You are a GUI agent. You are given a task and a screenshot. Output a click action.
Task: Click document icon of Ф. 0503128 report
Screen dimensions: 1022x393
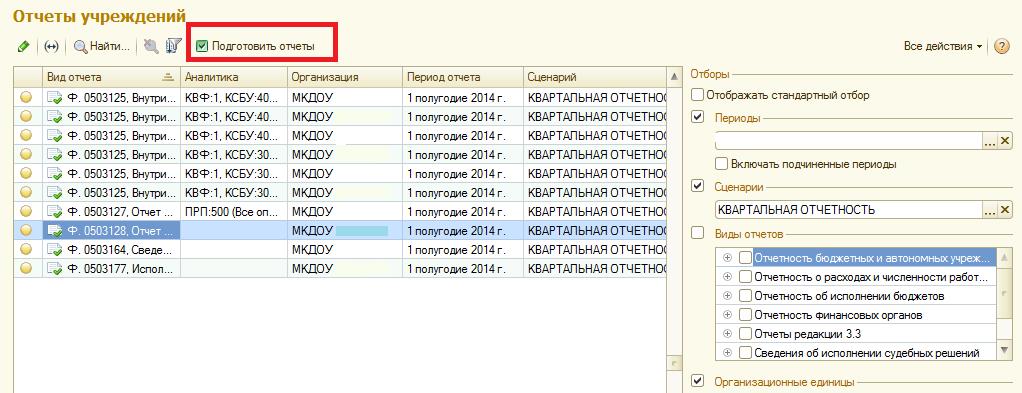pos(55,231)
